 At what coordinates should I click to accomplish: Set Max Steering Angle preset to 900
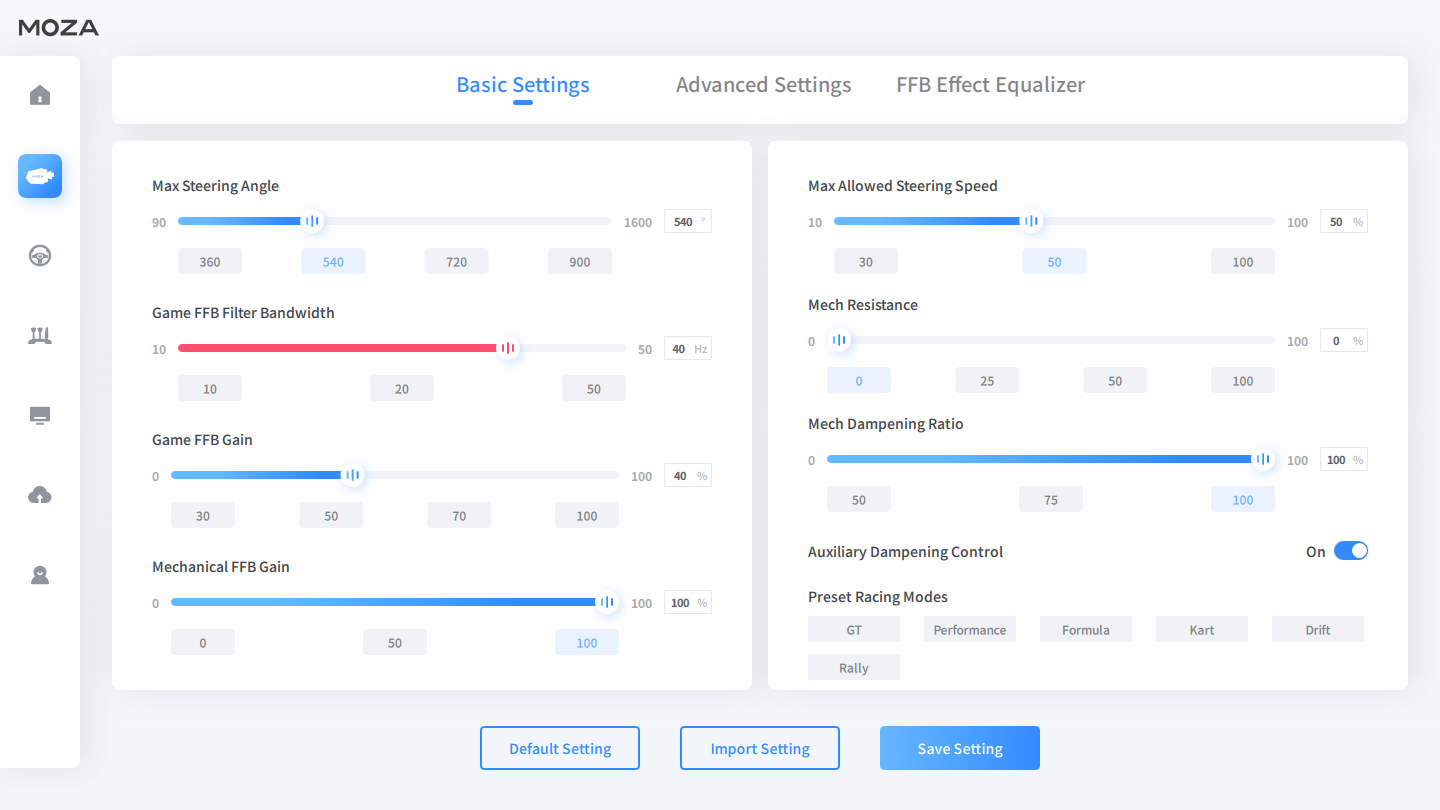tap(580, 262)
